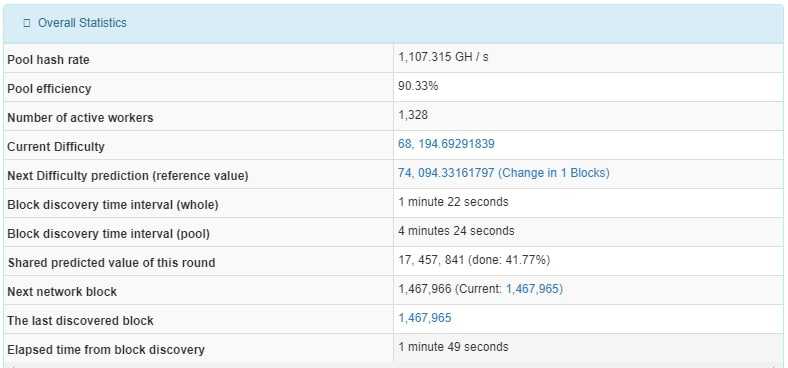Select the Pool hash rate label
The width and height of the screenshot is (788, 368).
48,60
